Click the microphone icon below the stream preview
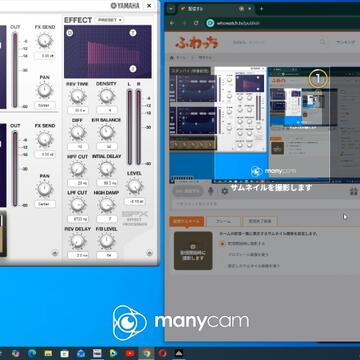This screenshot has height=360, width=360. coord(211,191)
